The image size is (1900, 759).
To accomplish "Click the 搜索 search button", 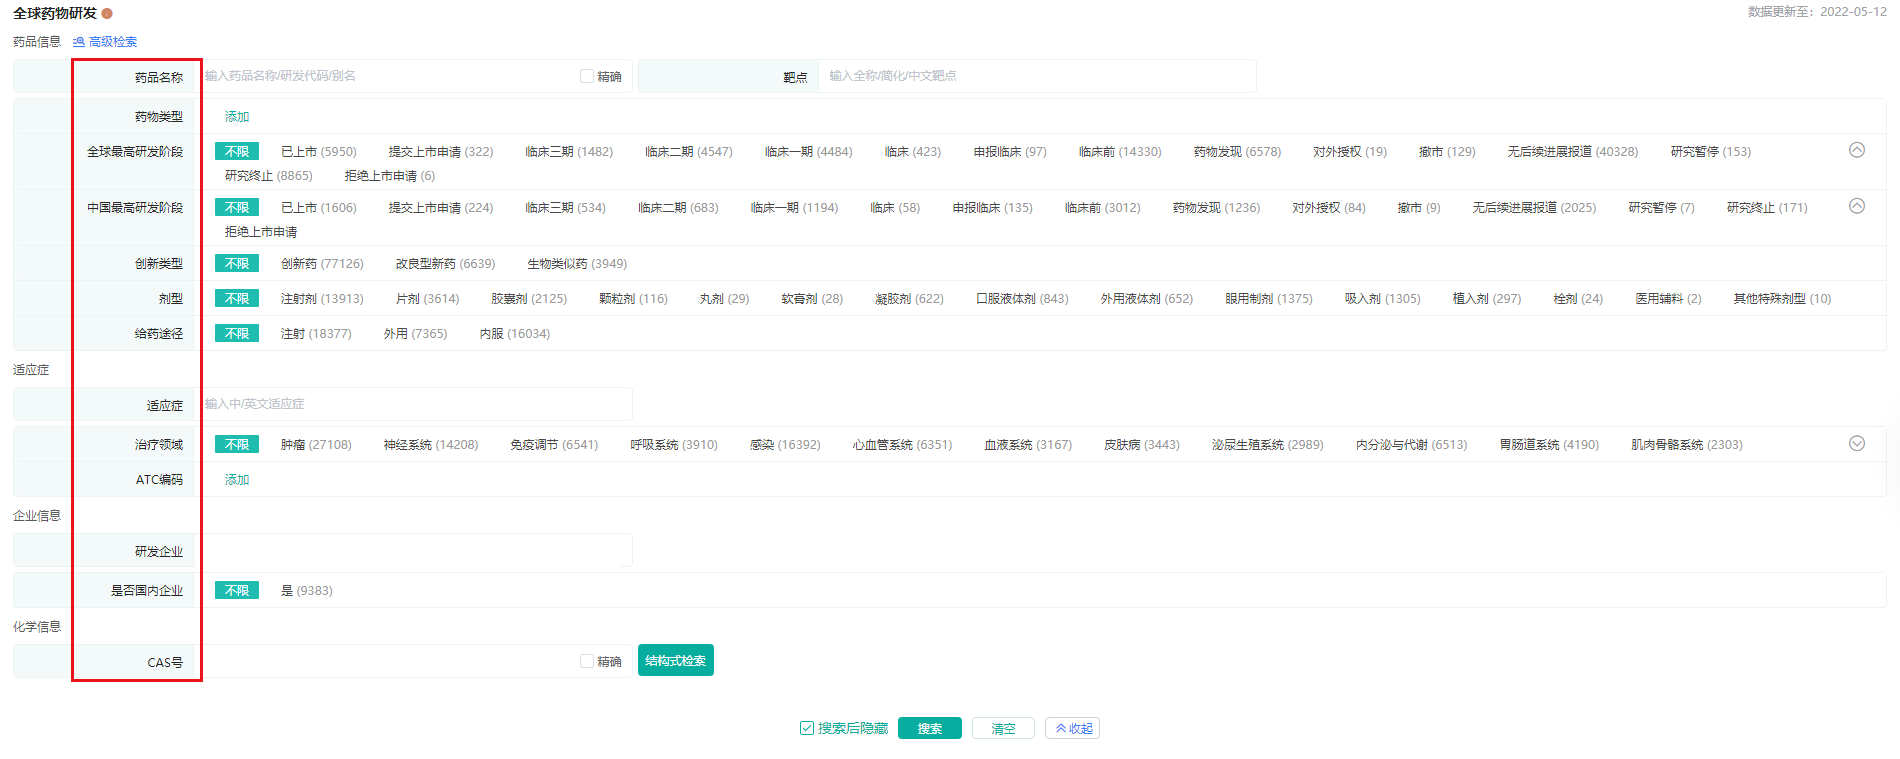I will pyautogui.click(x=929, y=728).
